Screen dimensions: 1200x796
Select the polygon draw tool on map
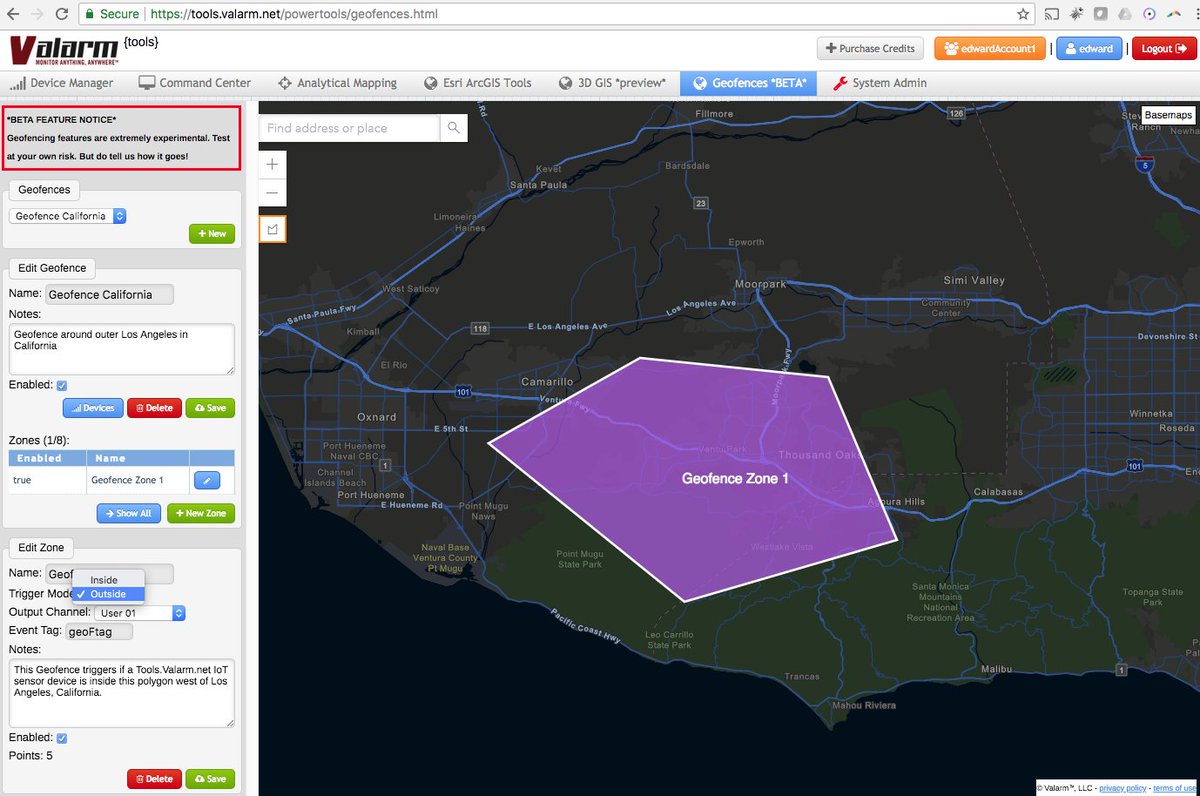tap(272, 229)
